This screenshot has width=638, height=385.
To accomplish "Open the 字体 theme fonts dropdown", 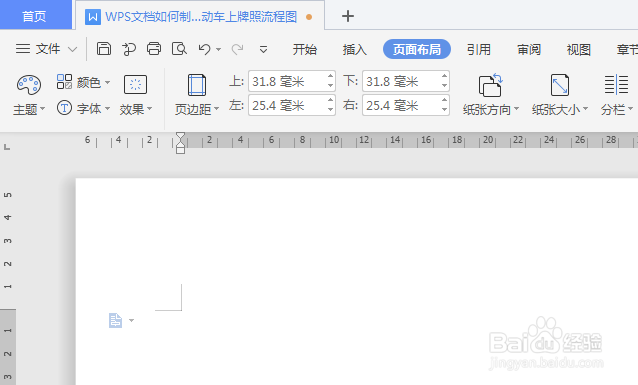I will coord(94,109).
